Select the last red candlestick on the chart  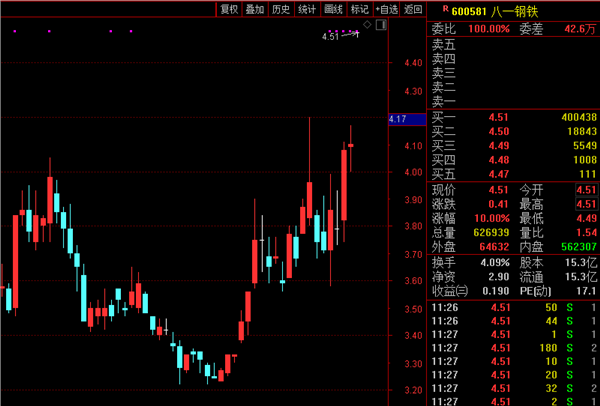(350, 146)
